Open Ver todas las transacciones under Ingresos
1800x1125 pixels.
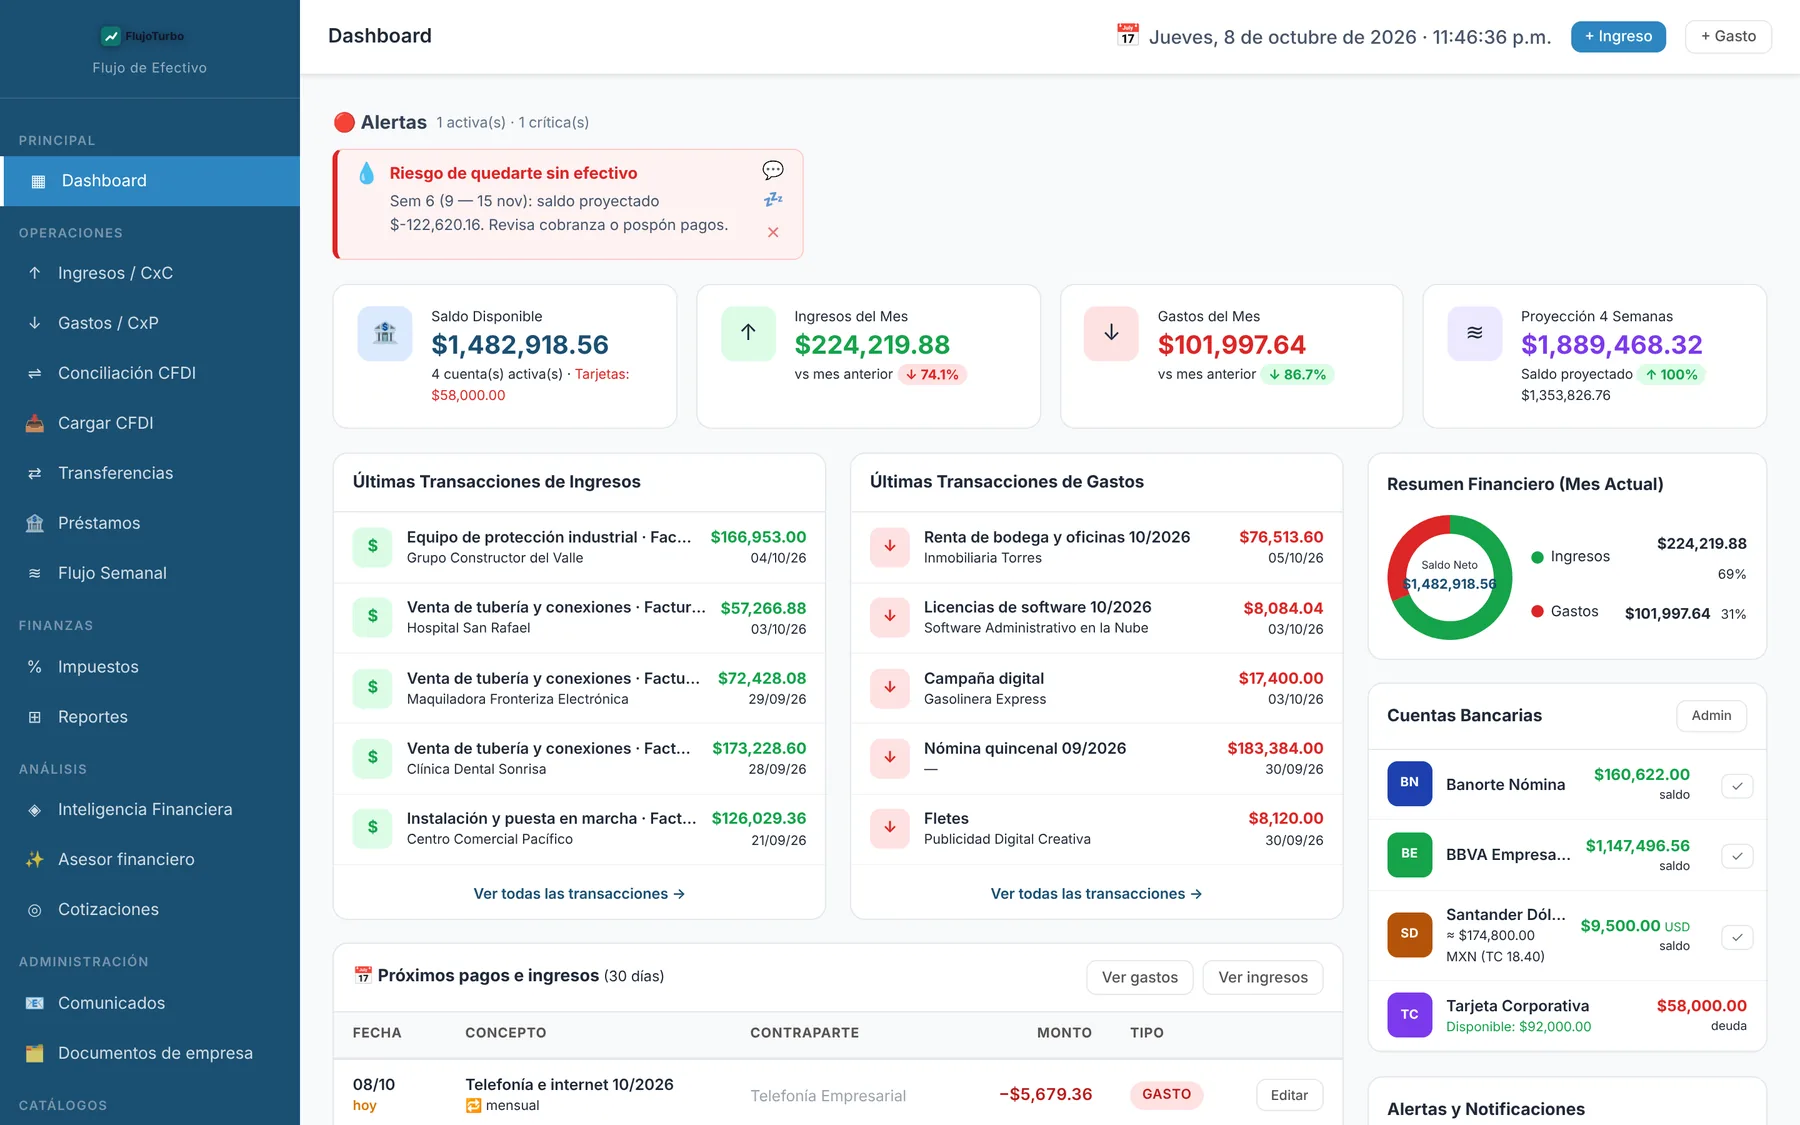coord(579,894)
